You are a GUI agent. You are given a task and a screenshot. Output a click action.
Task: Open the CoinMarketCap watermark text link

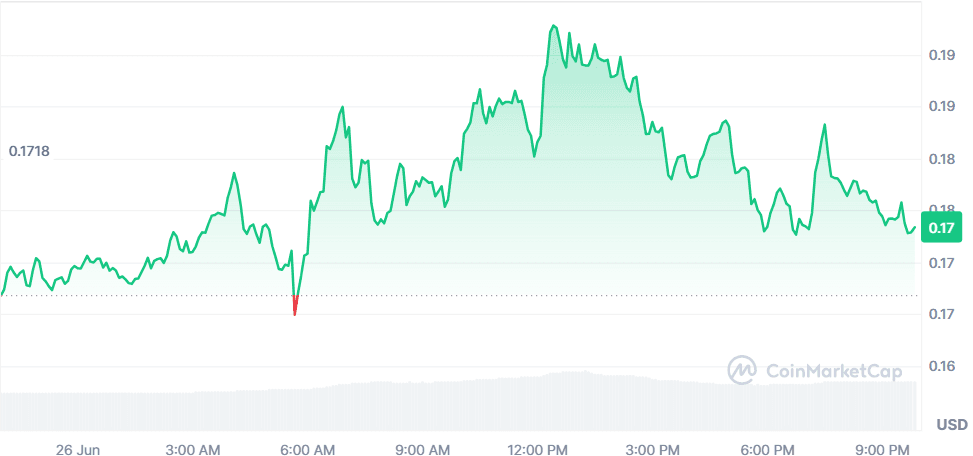tap(834, 371)
